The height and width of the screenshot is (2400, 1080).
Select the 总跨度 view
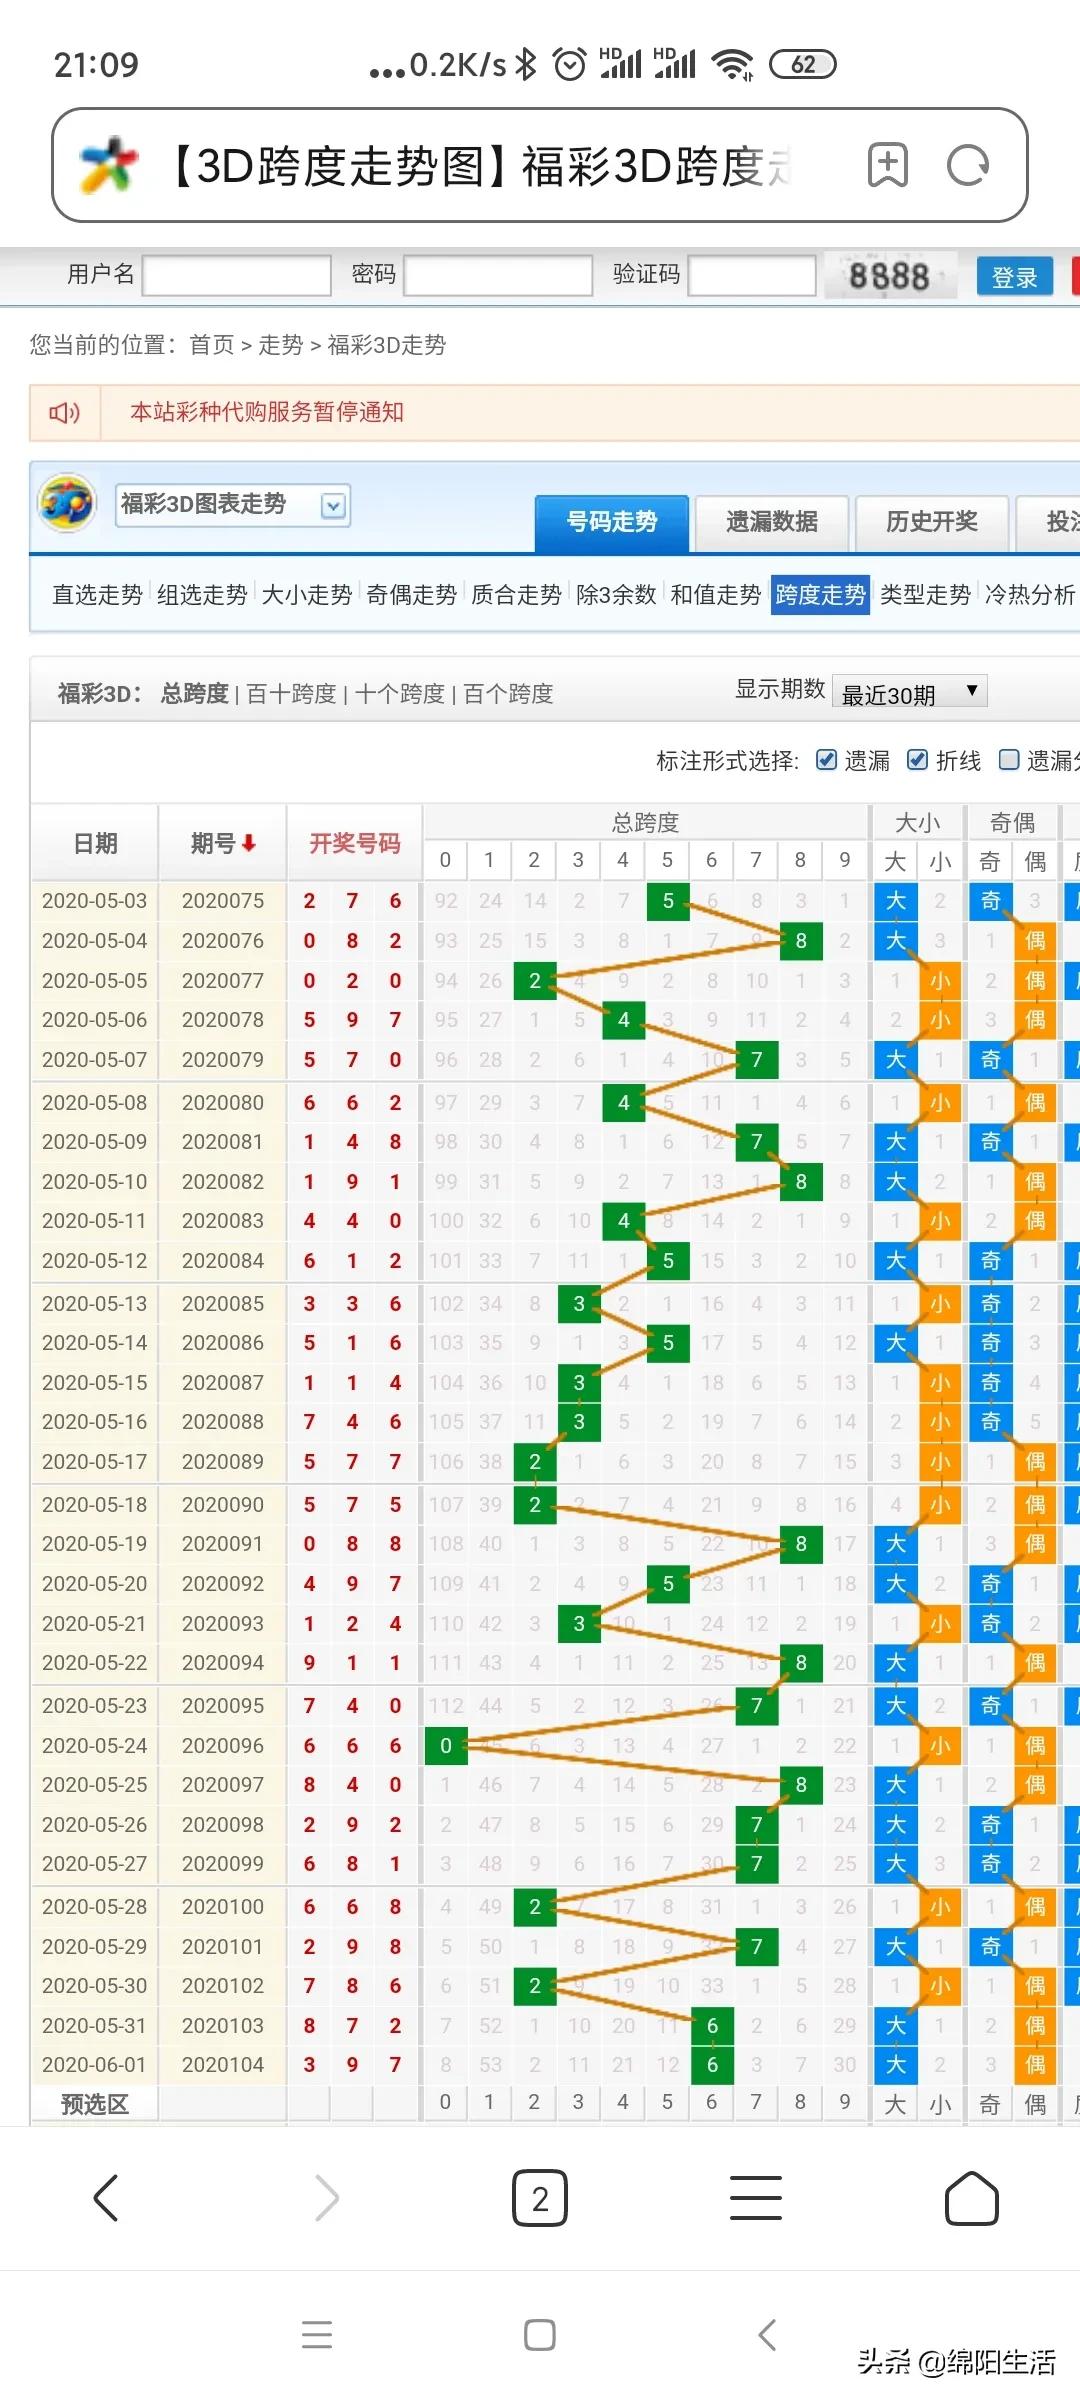pyautogui.click(x=195, y=694)
